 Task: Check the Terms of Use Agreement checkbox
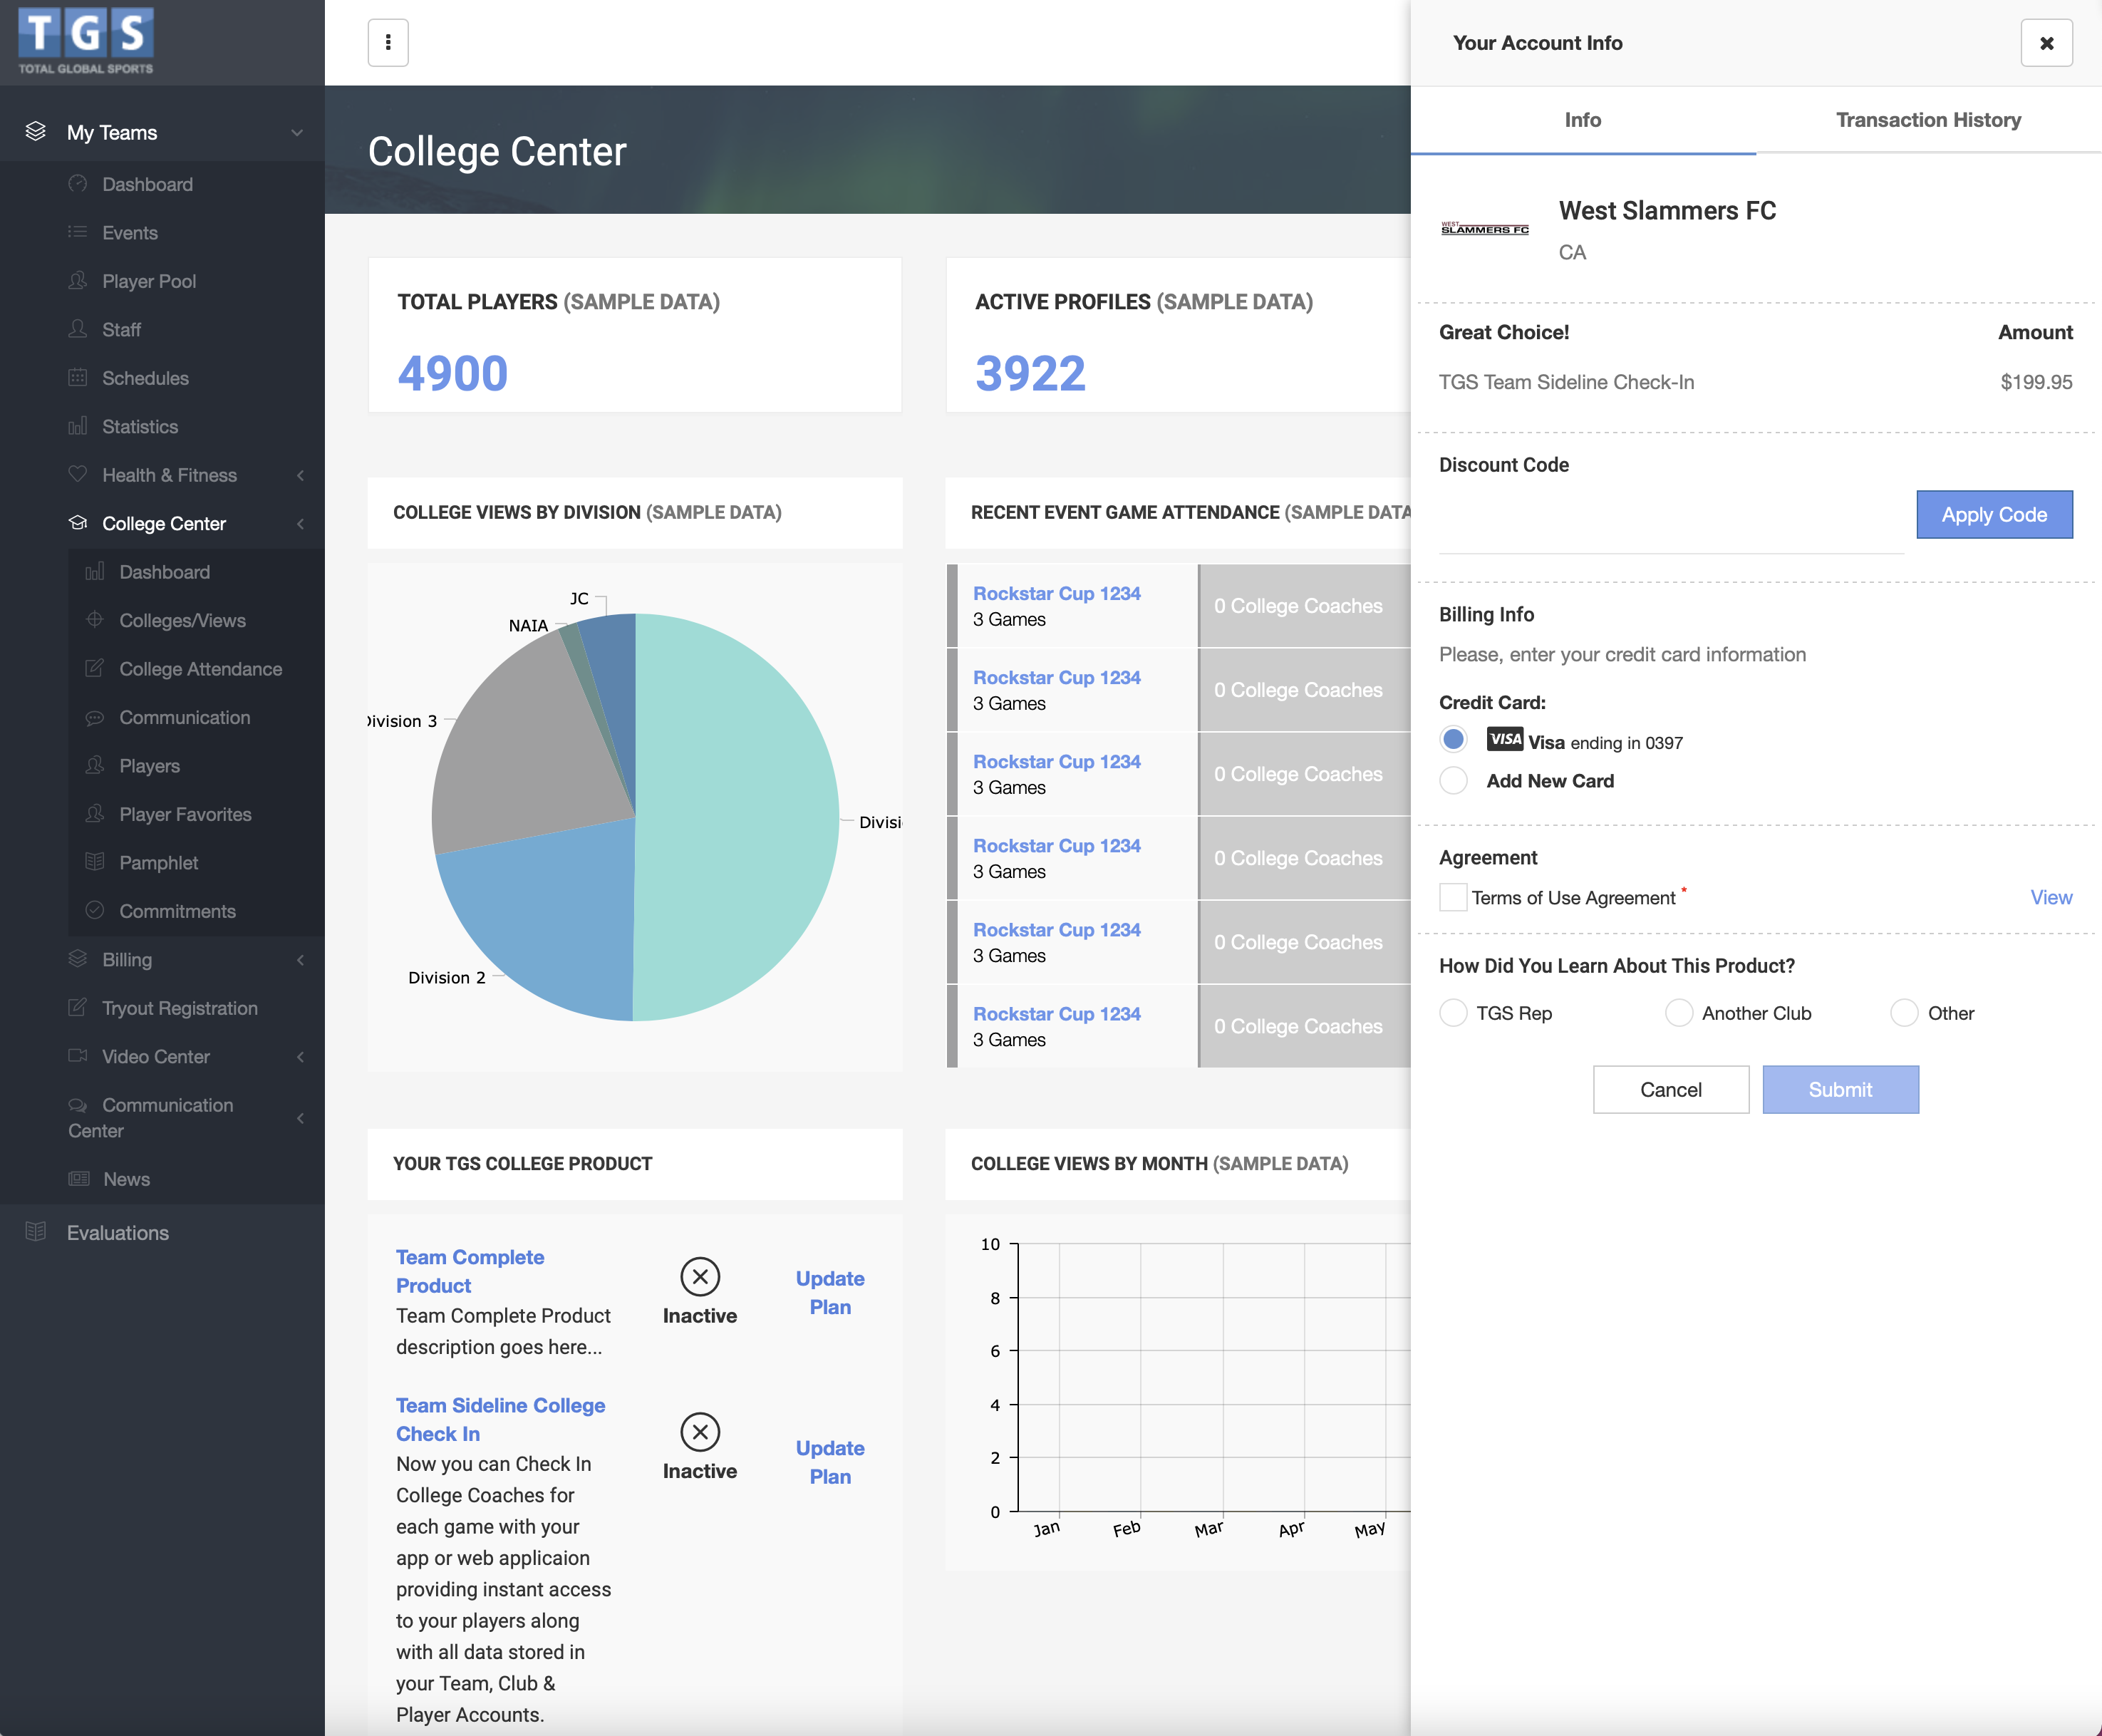tap(1453, 897)
